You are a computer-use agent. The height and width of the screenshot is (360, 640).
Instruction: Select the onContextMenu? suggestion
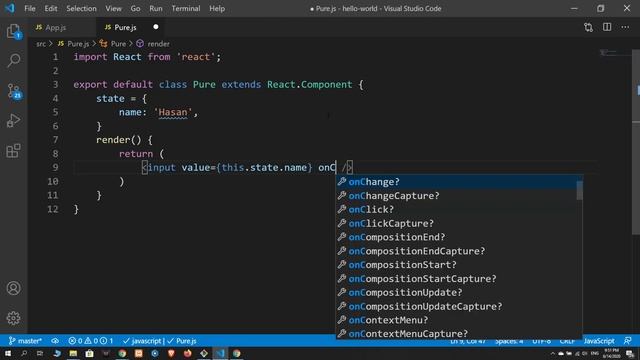[456, 320]
